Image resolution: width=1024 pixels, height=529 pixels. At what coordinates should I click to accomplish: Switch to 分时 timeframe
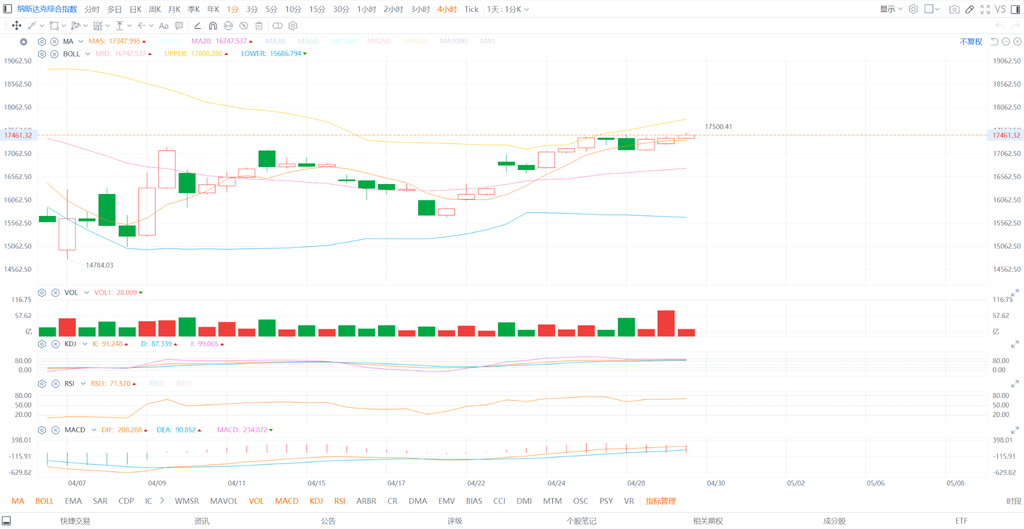[92, 9]
